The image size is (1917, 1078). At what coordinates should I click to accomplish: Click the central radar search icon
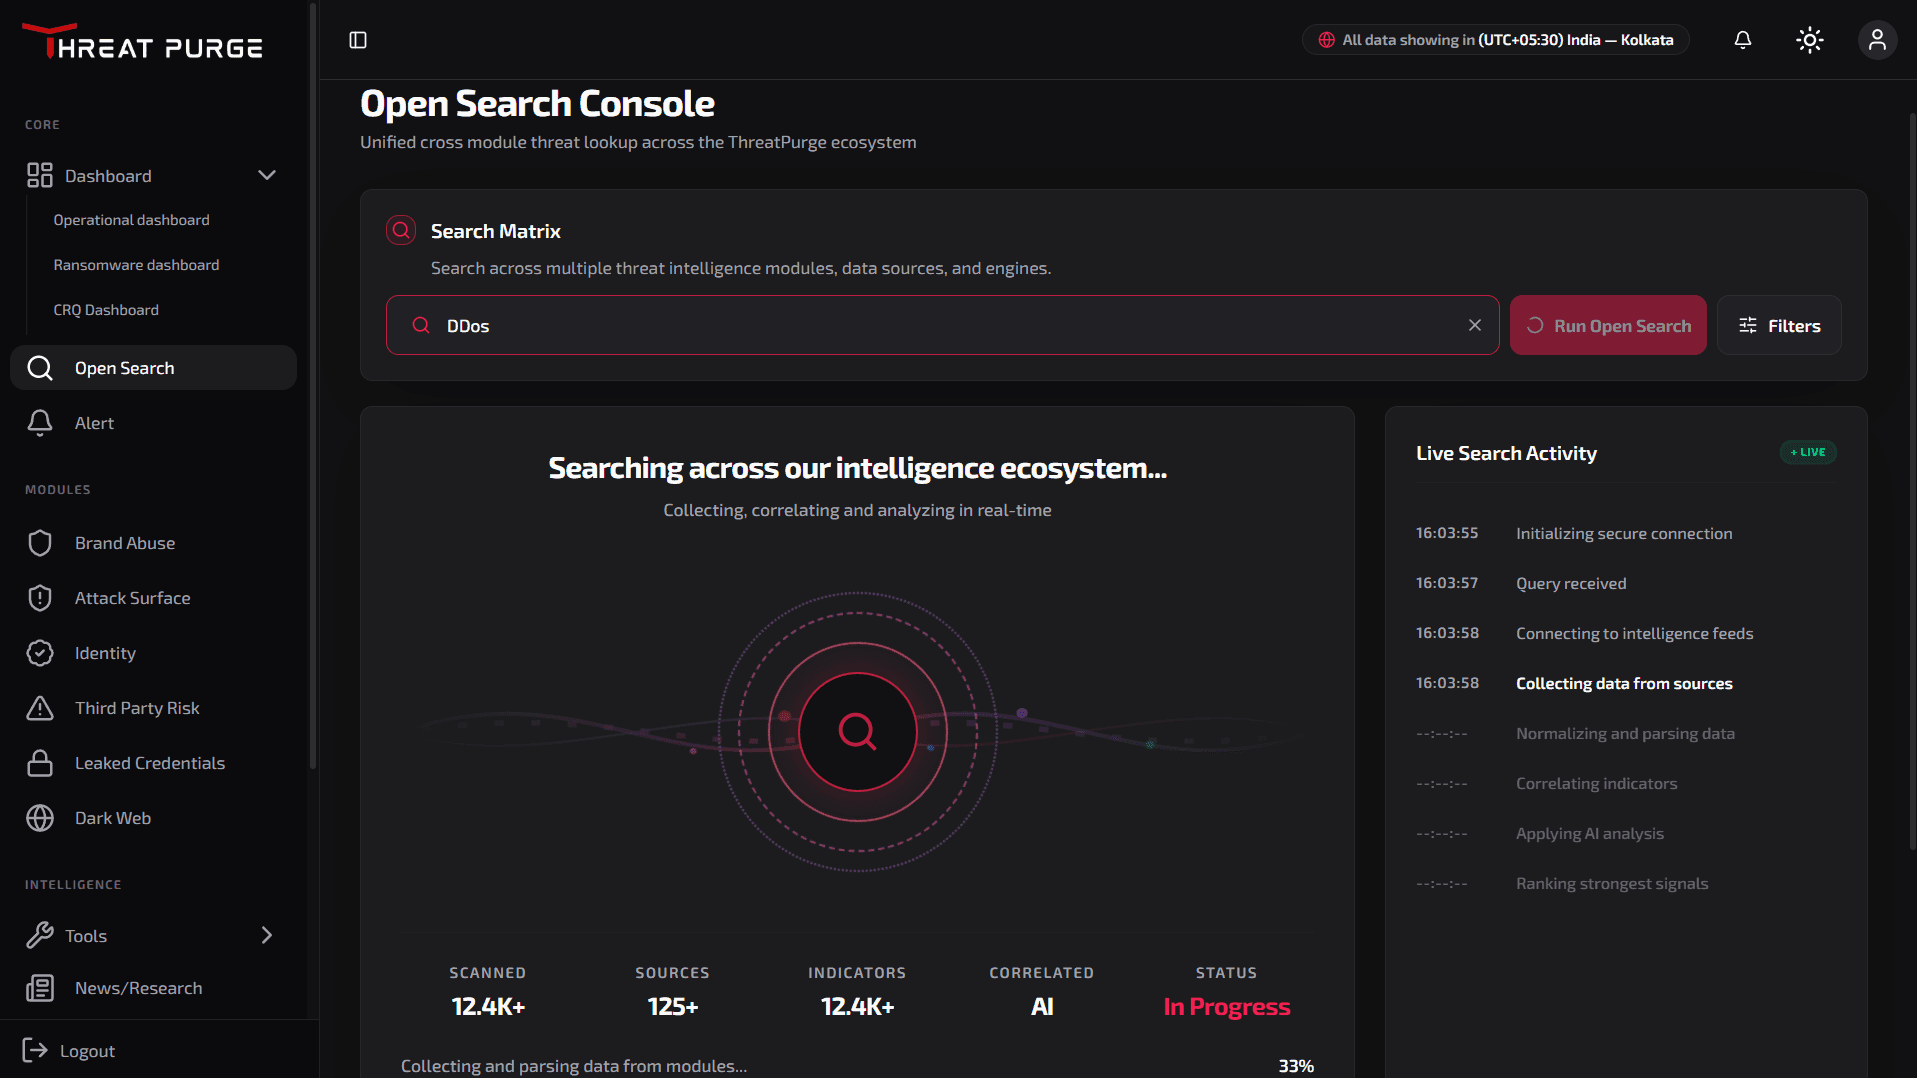coord(857,732)
